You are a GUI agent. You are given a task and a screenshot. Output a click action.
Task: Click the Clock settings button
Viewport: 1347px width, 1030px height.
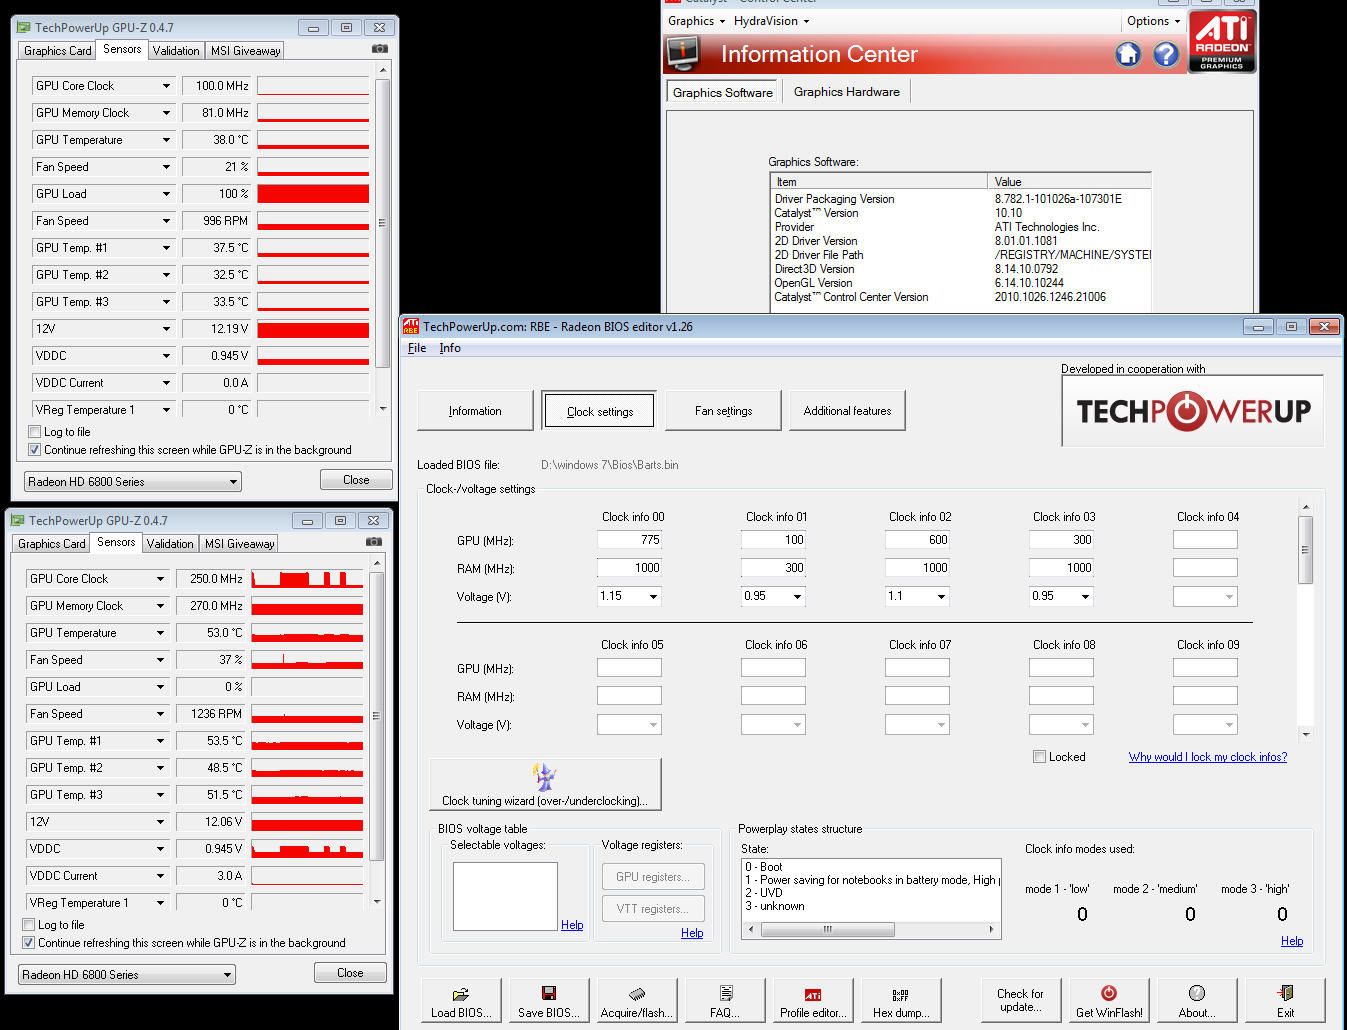click(599, 411)
